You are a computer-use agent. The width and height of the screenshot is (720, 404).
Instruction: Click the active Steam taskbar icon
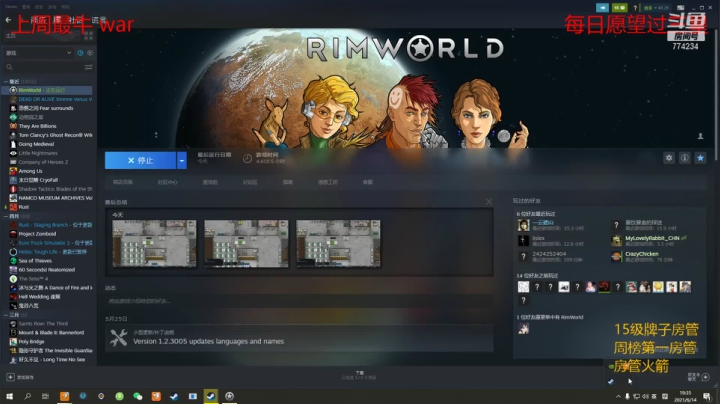(211, 396)
